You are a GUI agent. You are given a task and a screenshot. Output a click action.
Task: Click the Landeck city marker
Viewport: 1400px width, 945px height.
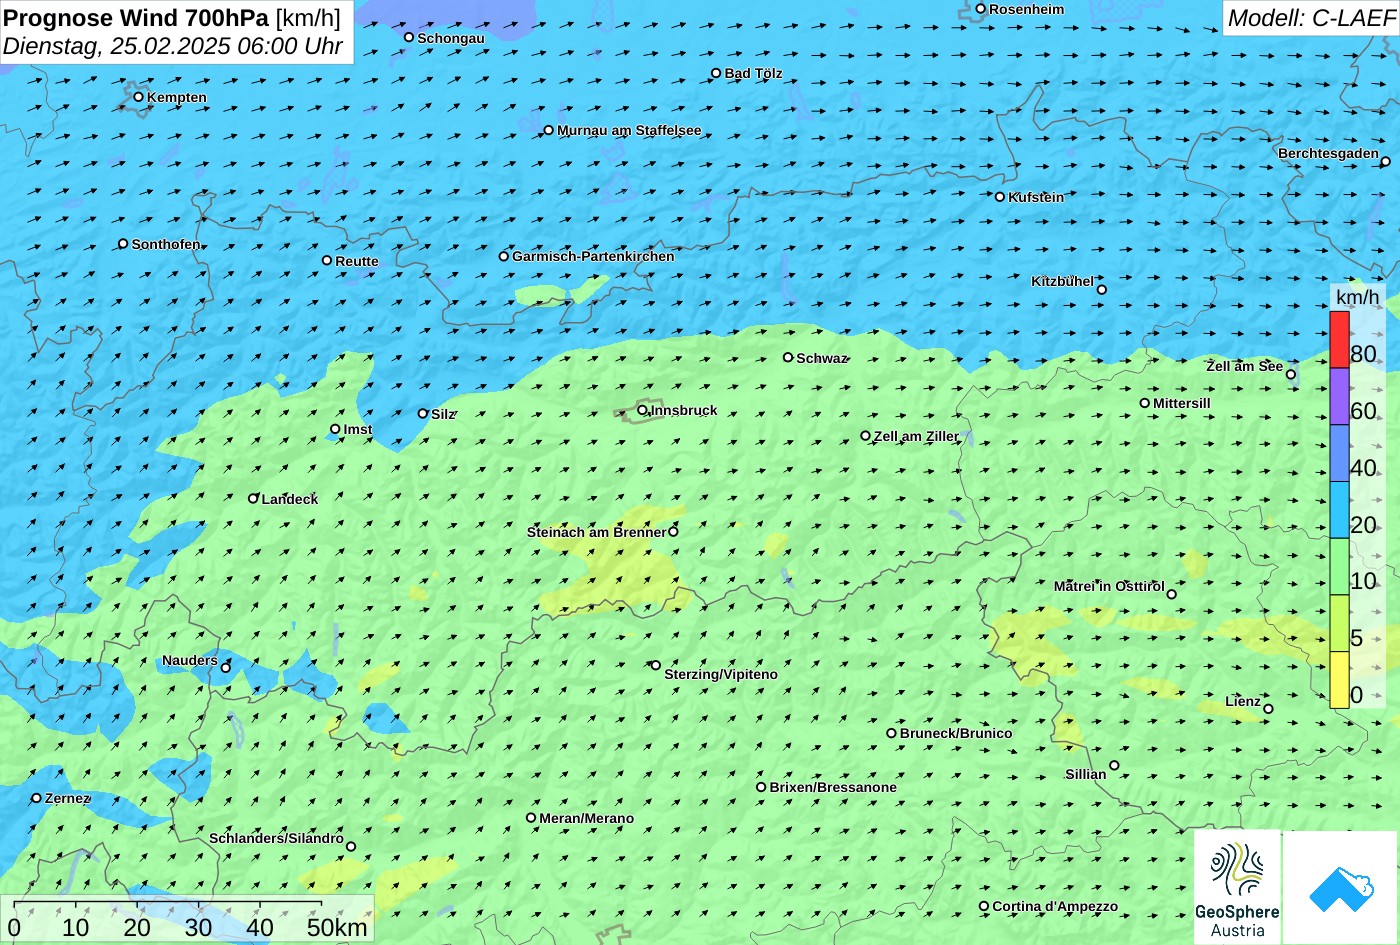tap(253, 498)
